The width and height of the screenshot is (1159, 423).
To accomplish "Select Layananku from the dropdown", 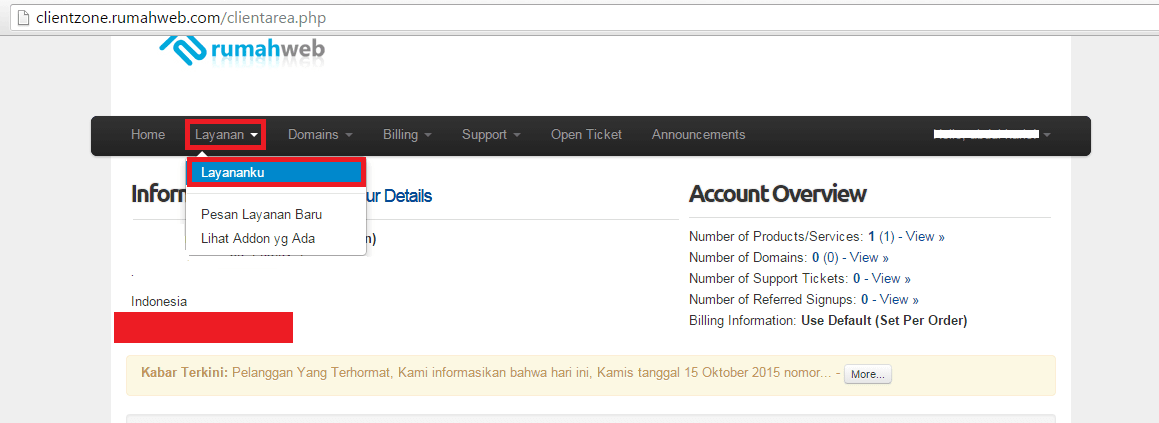I will pyautogui.click(x=276, y=172).
